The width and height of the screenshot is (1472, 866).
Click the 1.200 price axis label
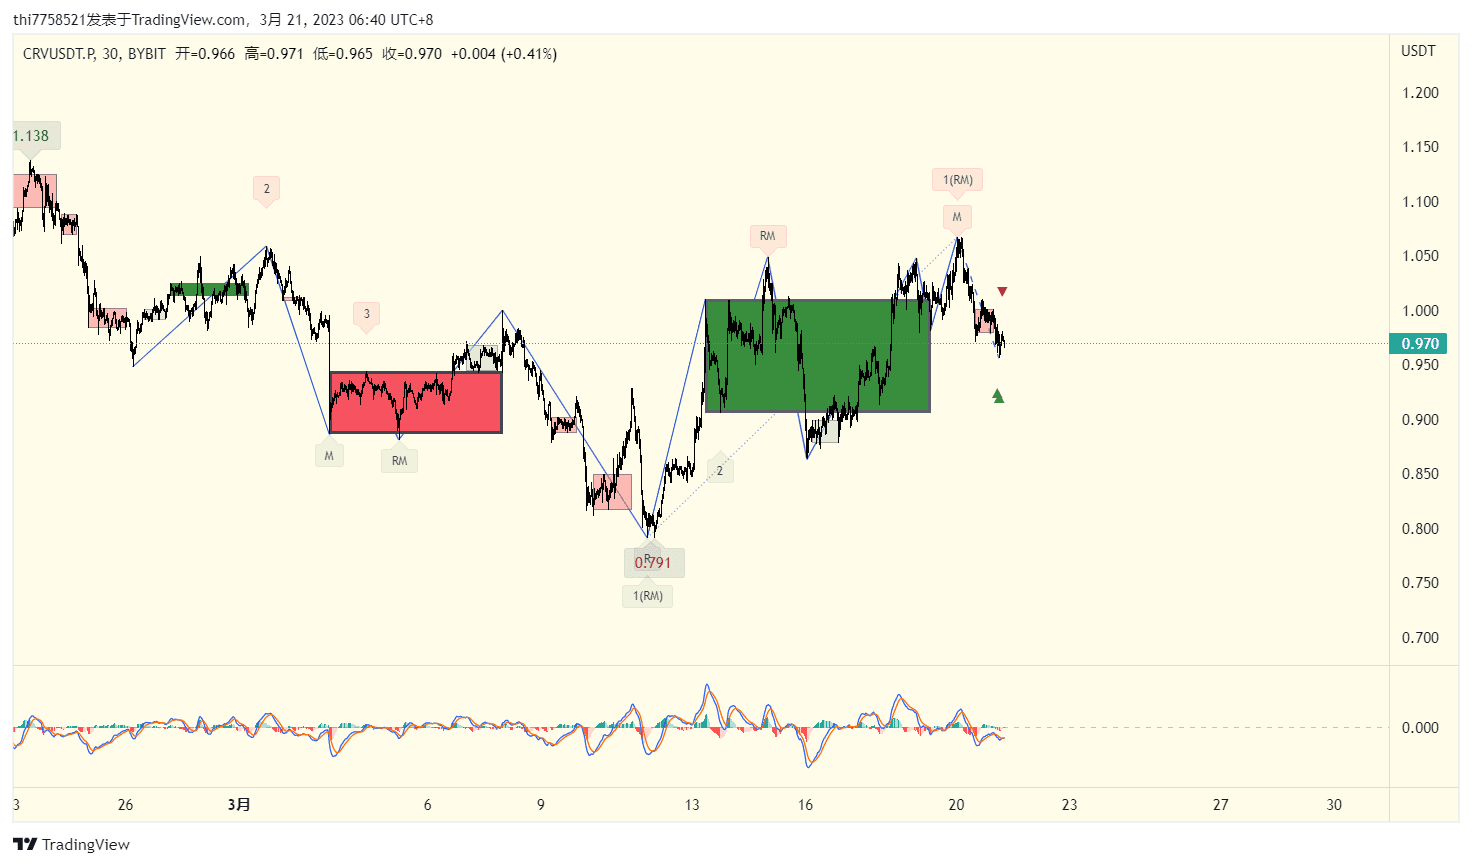[1420, 93]
